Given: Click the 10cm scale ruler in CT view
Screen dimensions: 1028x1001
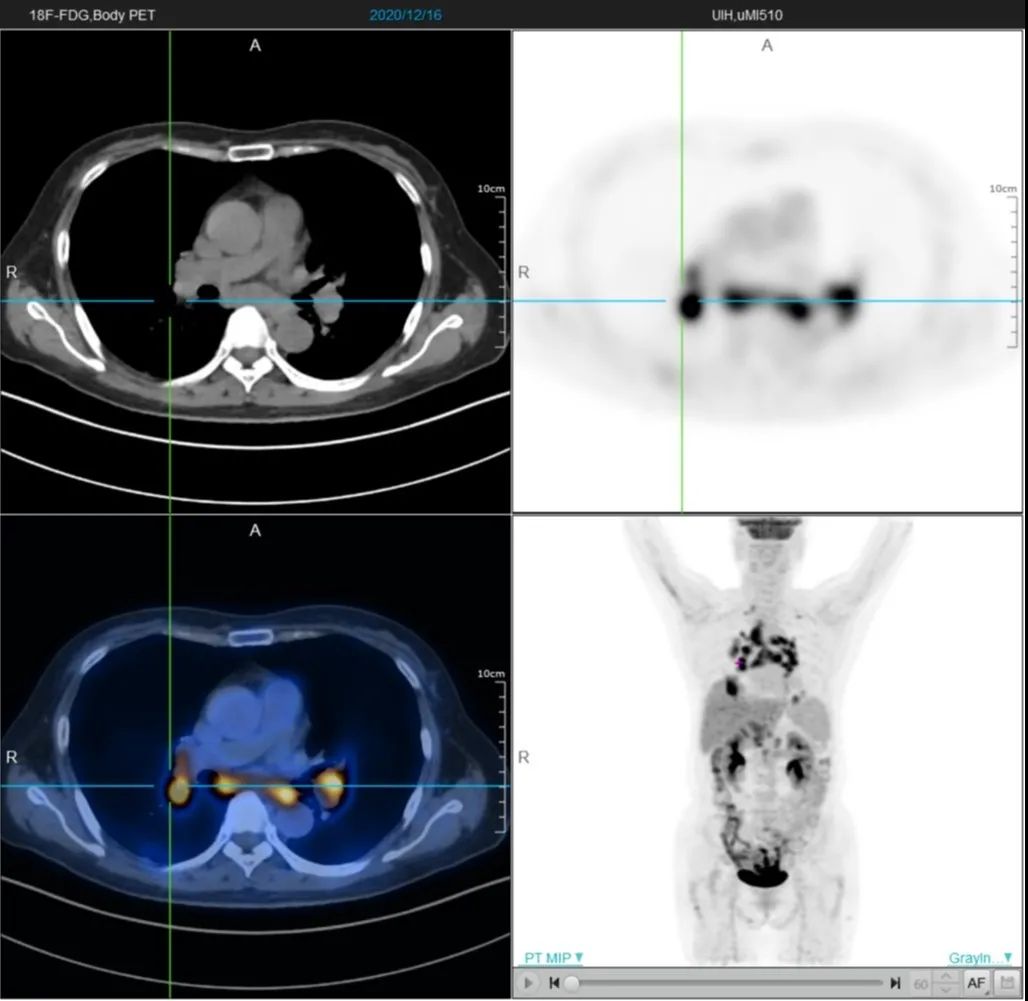Looking at the screenshot, I should (x=498, y=267).
